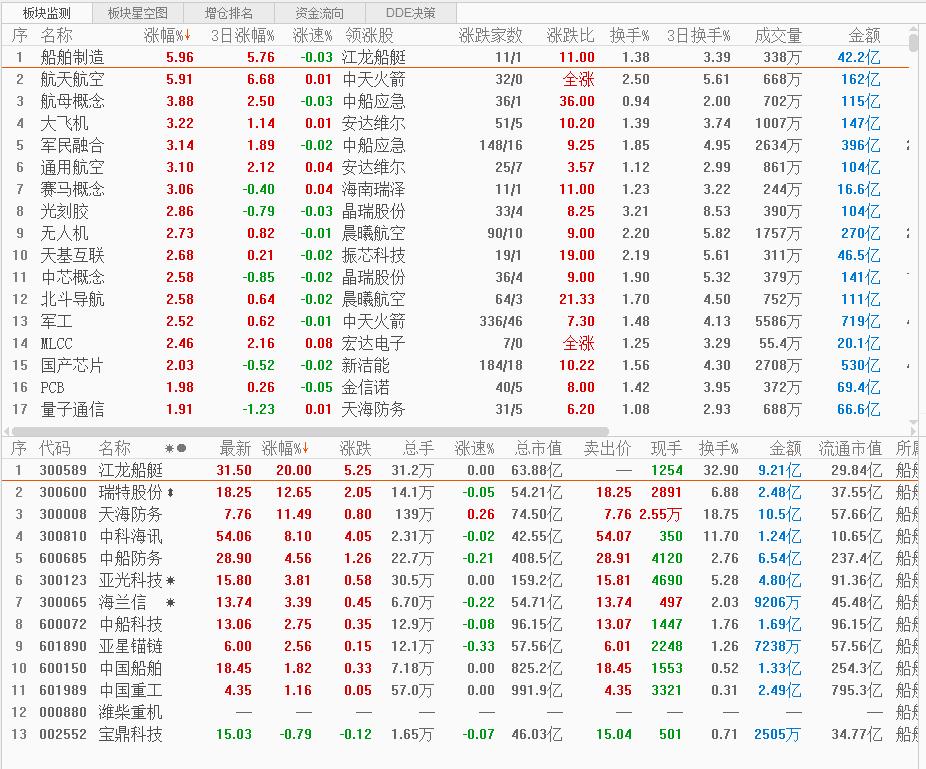Open stock 中科海讯

pyautogui.click(x=461, y=536)
